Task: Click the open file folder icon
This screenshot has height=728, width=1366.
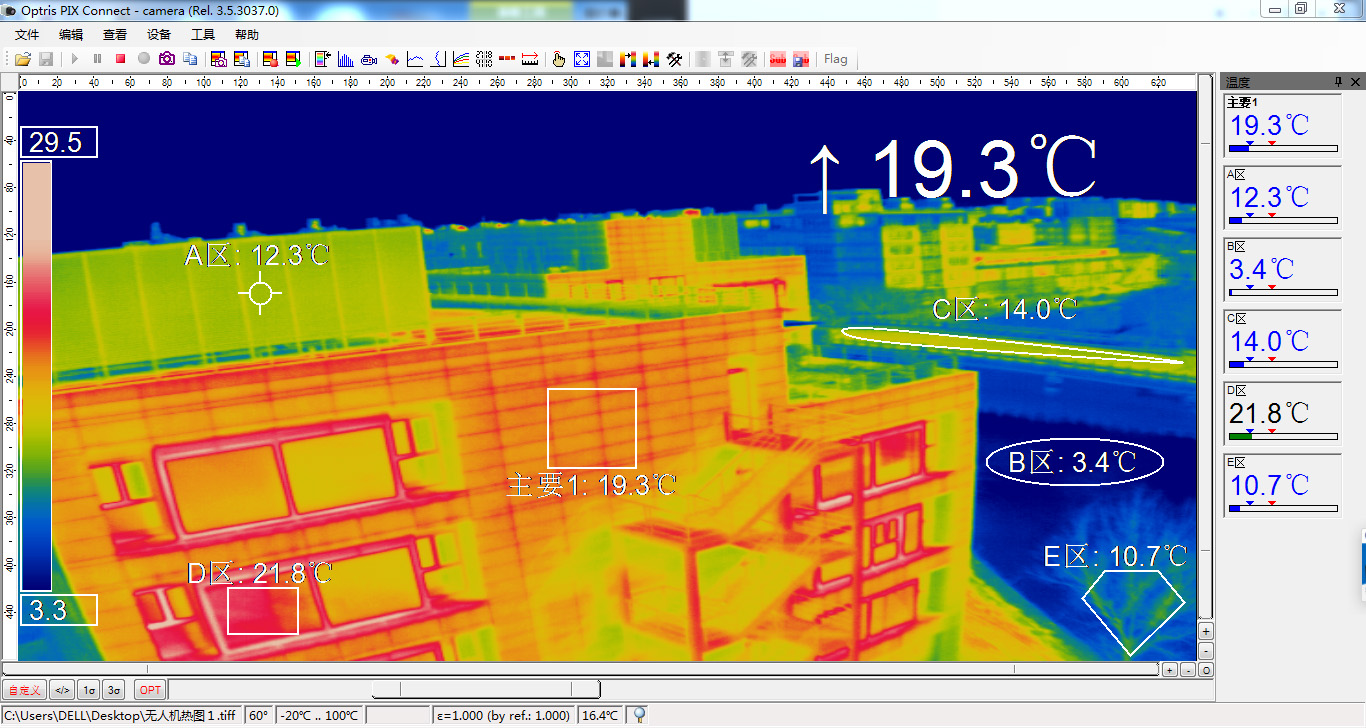Action: 22,59
